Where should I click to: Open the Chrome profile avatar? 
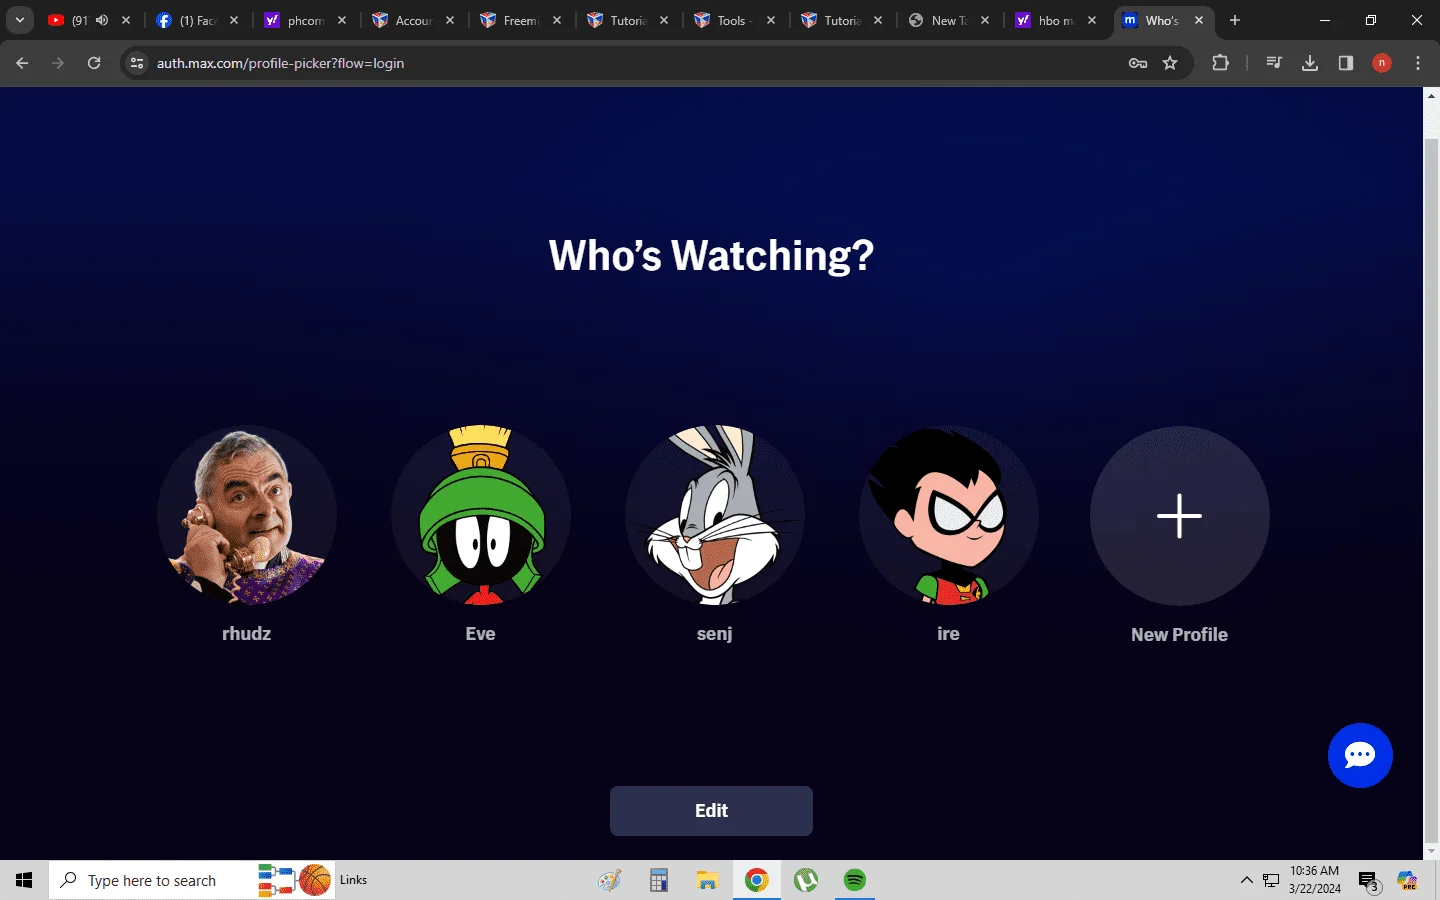coord(1382,63)
